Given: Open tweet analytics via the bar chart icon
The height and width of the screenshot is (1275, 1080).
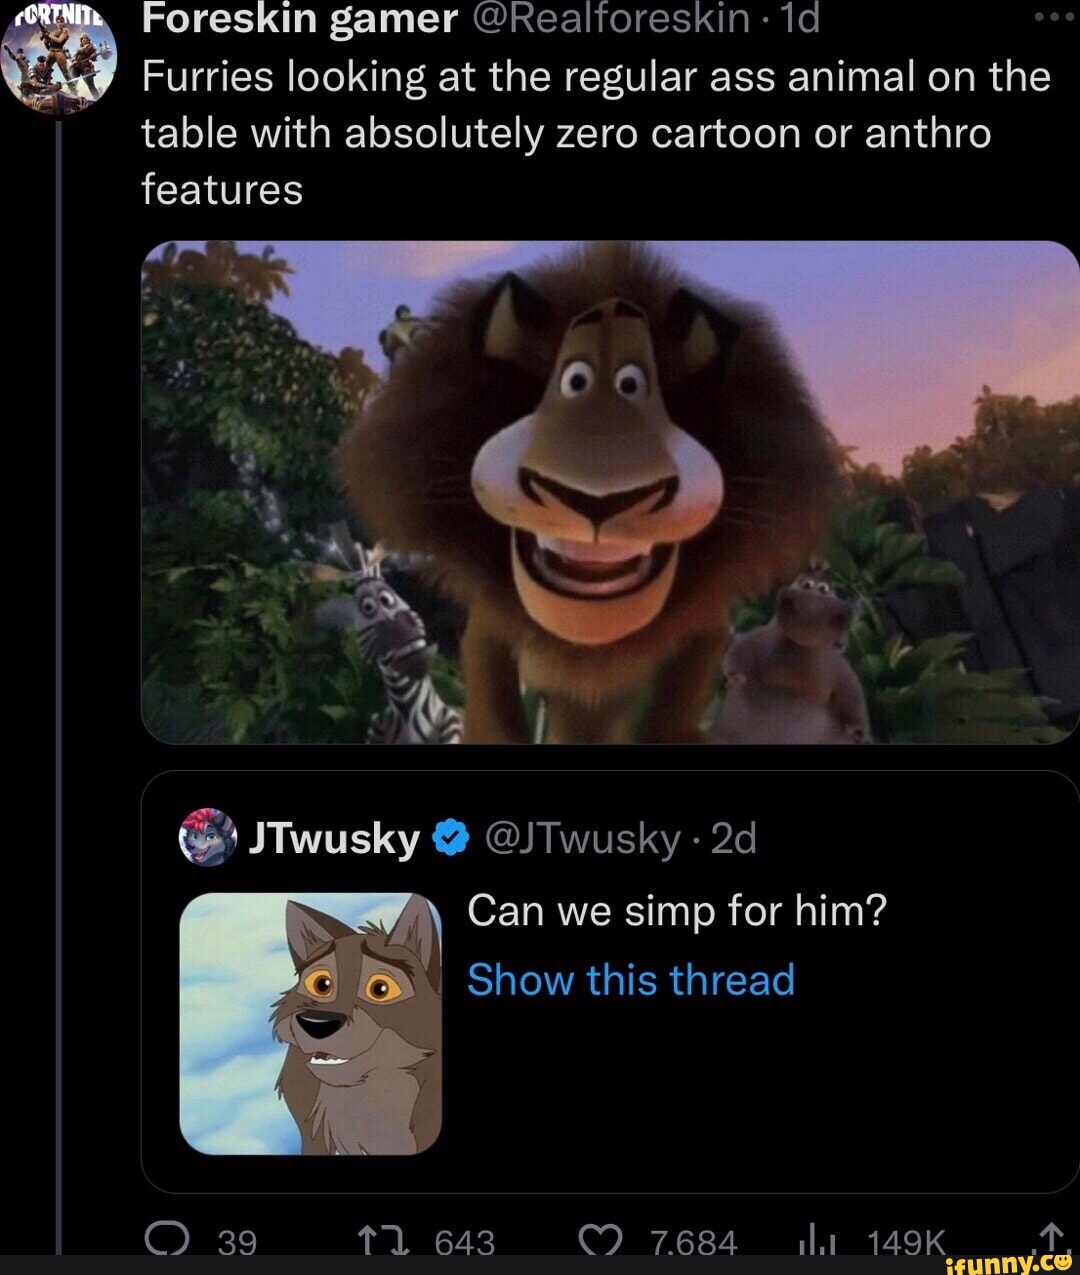Looking at the screenshot, I should click(x=818, y=1240).
